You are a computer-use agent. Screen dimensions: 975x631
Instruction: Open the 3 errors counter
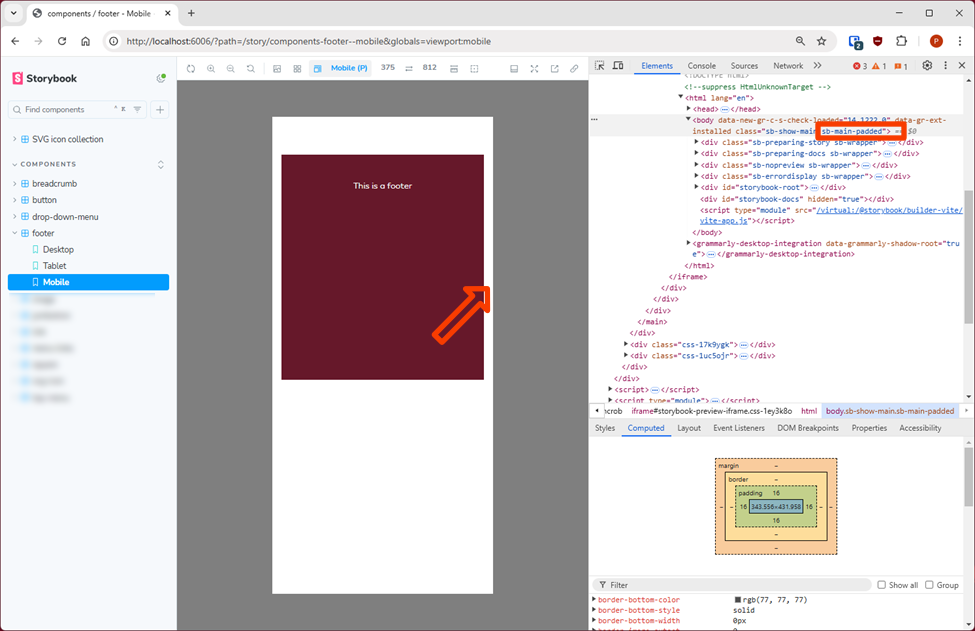pyautogui.click(x=860, y=66)
